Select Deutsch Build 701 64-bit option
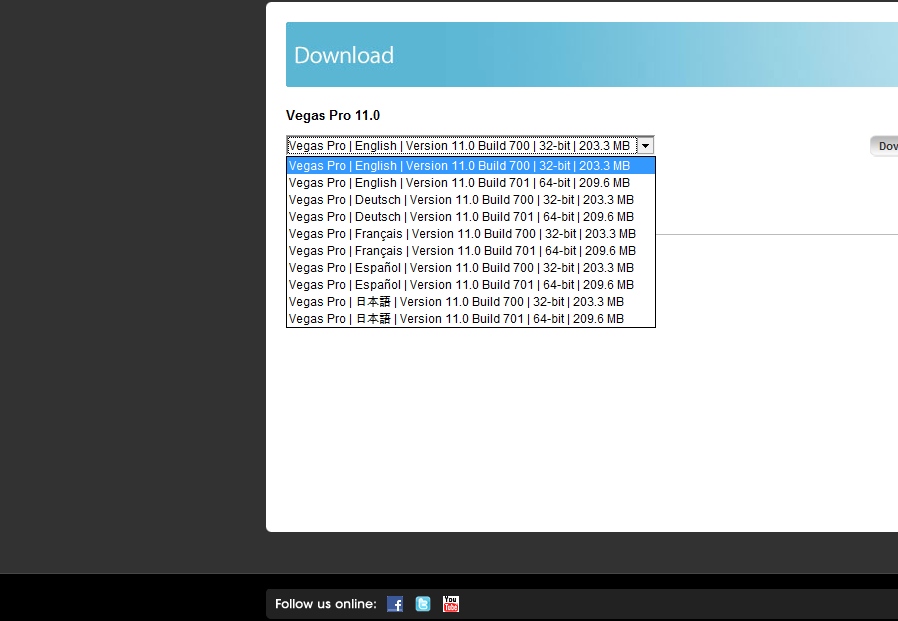The height and width of the screenshot is (621, 898). [471, 217]
